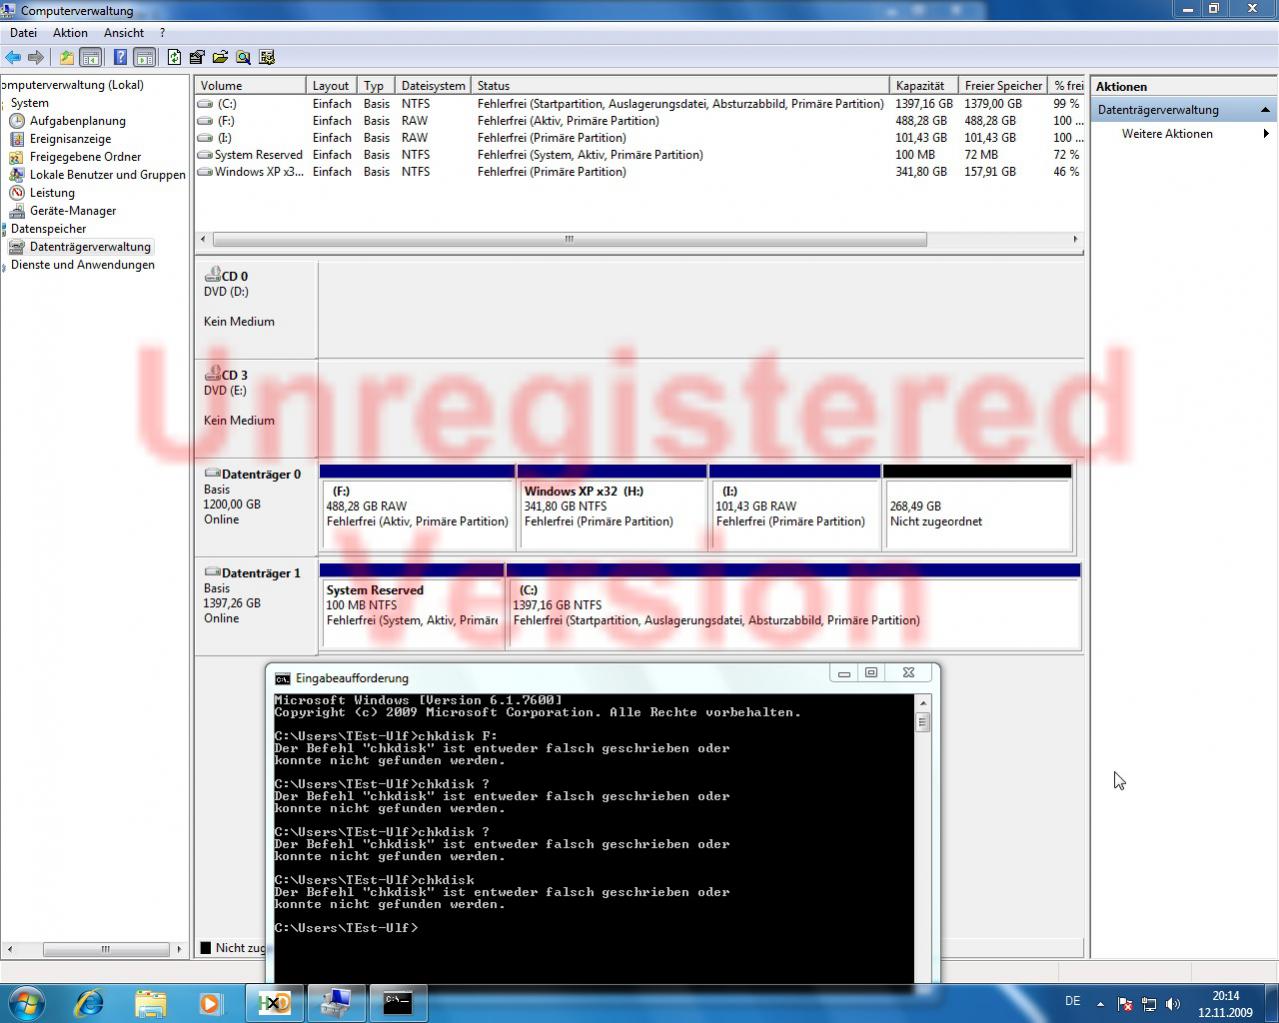
Task: Sort by Freier Speicher column header
Action: (x=1003, y=86)
